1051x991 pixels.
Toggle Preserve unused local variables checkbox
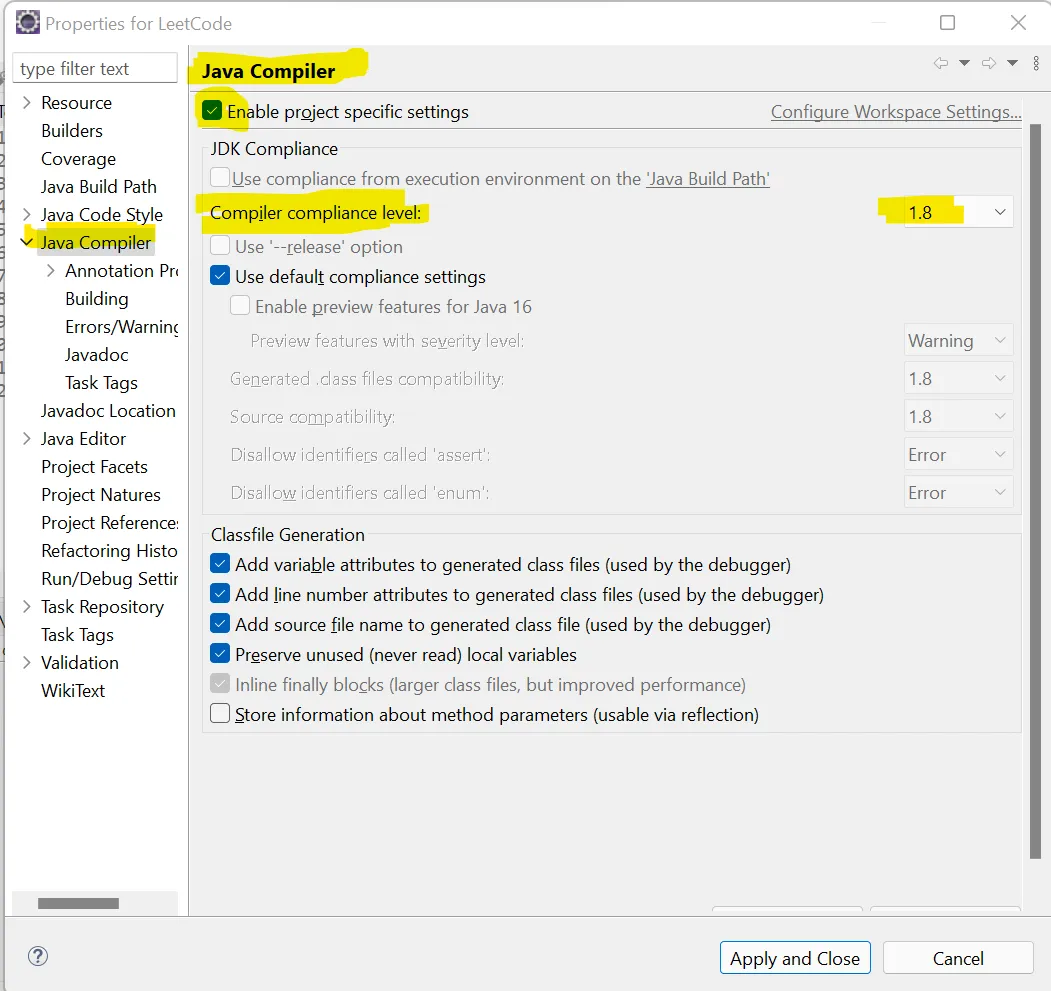[220, 654]
